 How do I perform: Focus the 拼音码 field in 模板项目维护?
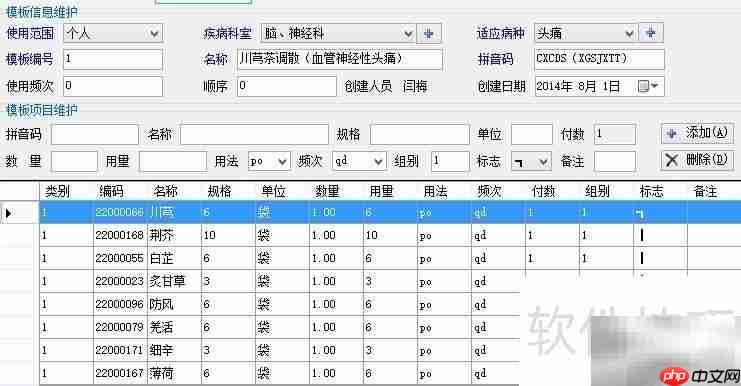[x=95, y=135]
